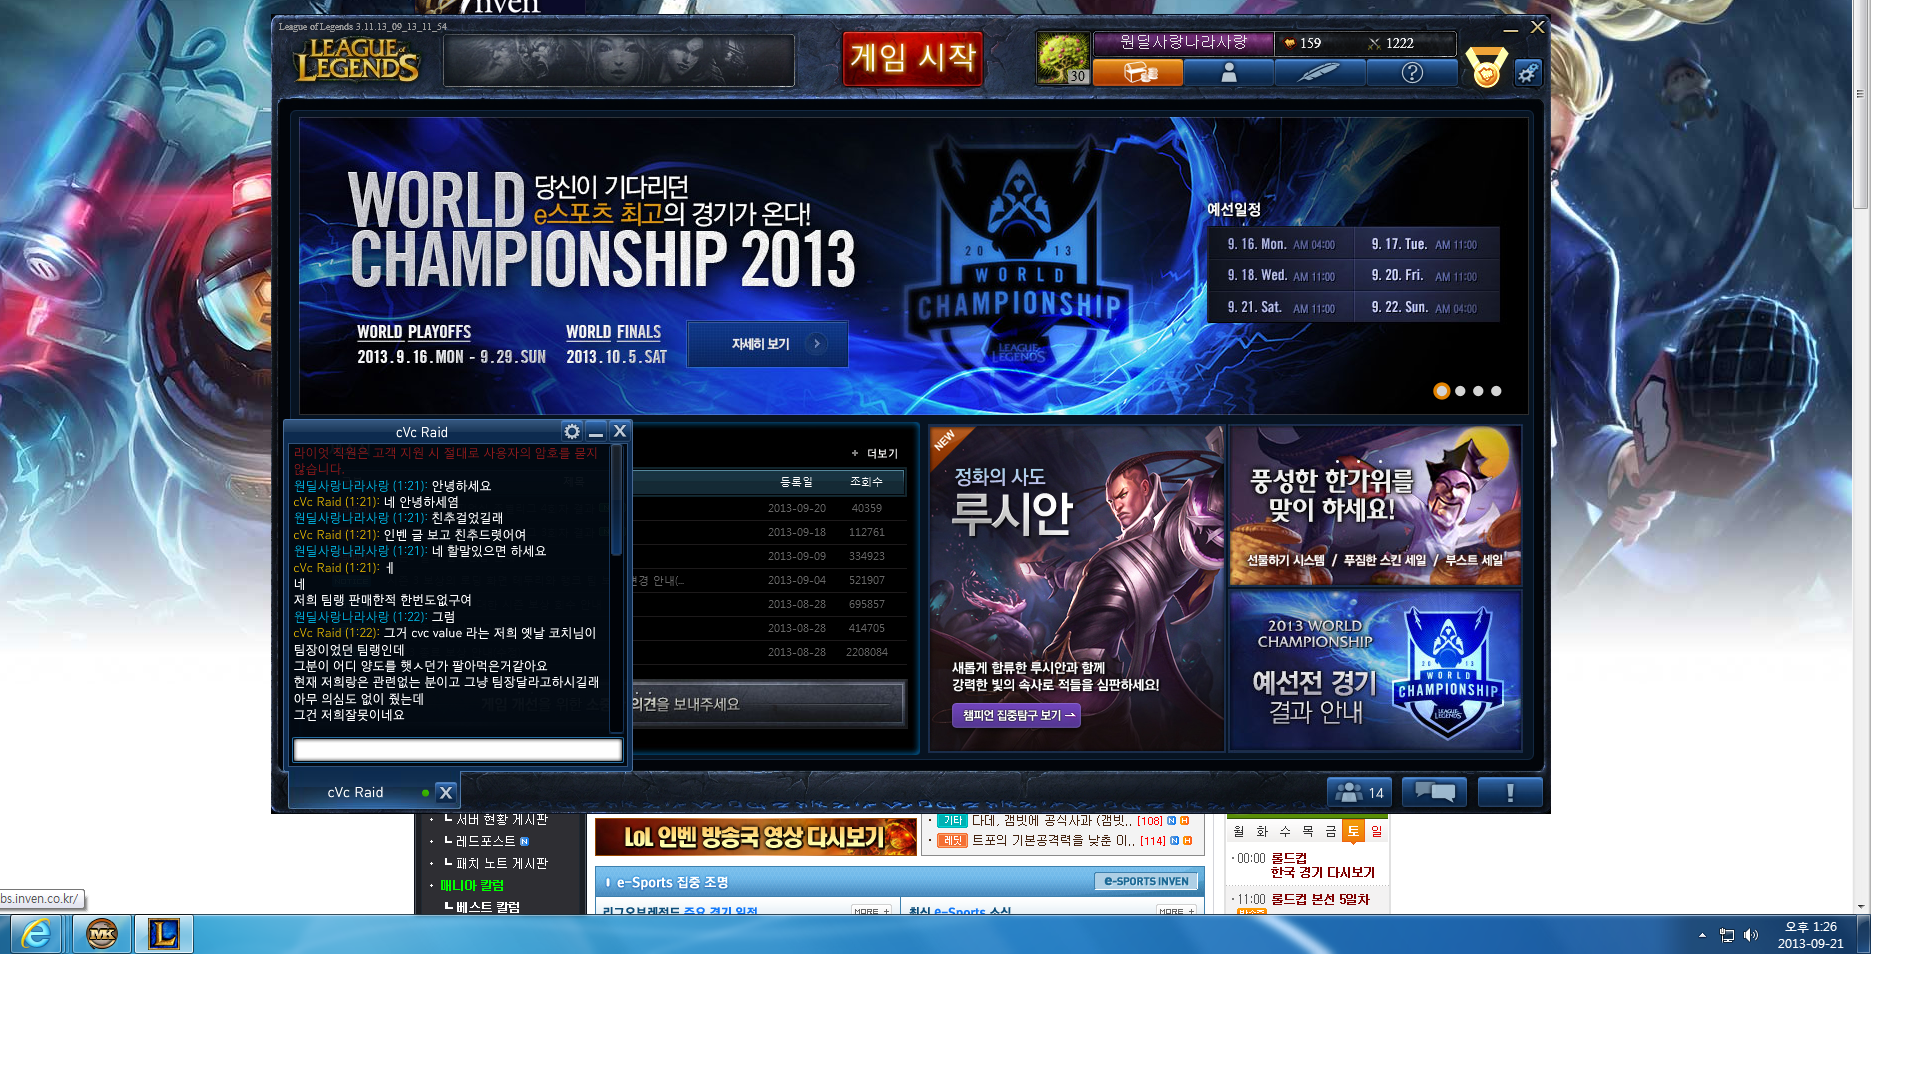Screen dimensions: 1920x1080
Task: Select the second banner carousel dot
Action: click(1460, 391)
